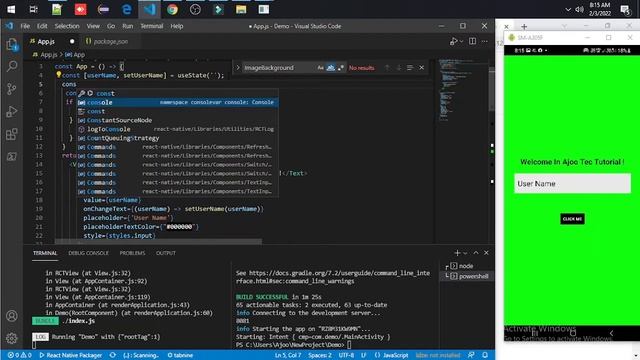Open the editor More Actions ellipsis
The width and height of the screenshot is (640, 360).
484,41
